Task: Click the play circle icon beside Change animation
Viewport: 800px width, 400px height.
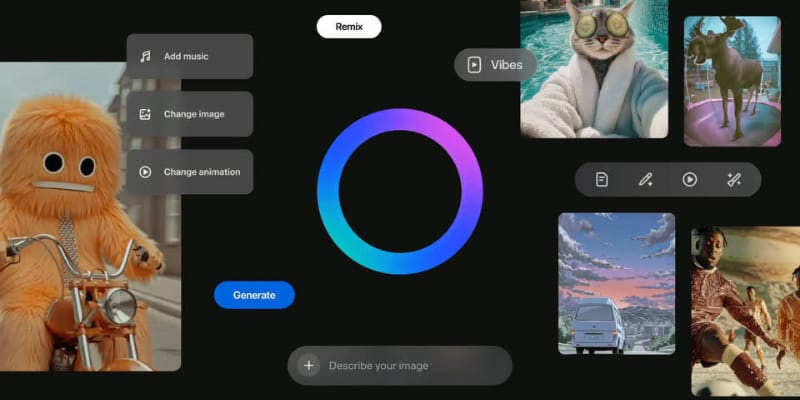Action: pyautogui.click(x=145, y=172)
